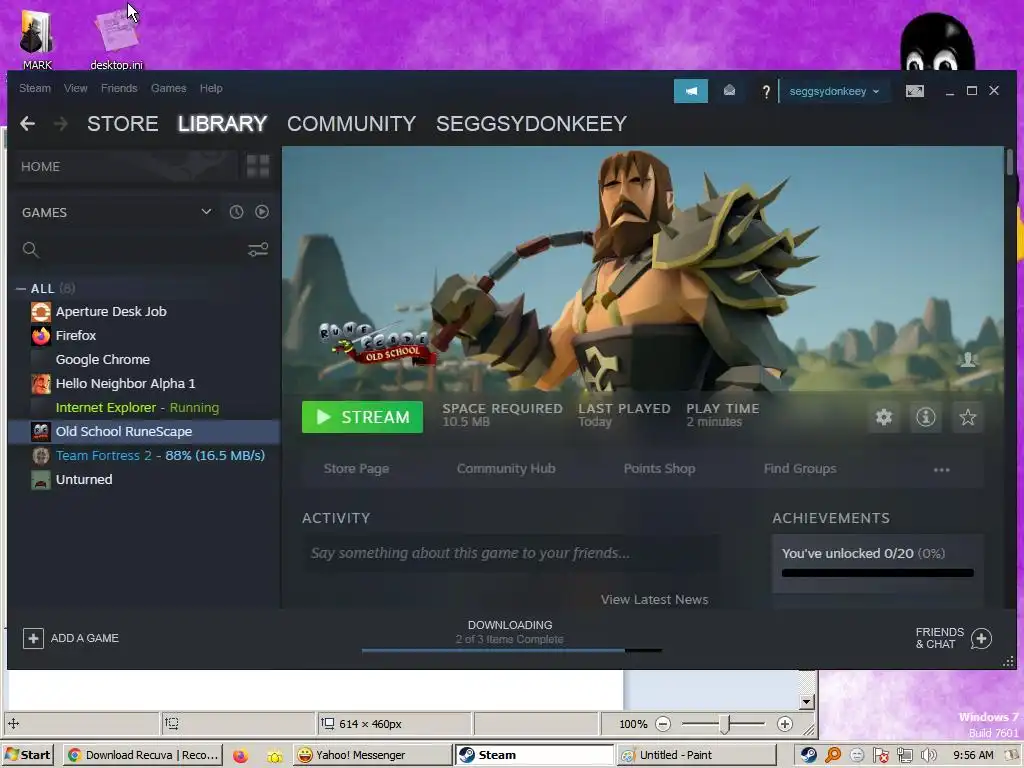Open the Find Groups link
The height and width of the screenshot is (768, 1024).
point(800,468)
